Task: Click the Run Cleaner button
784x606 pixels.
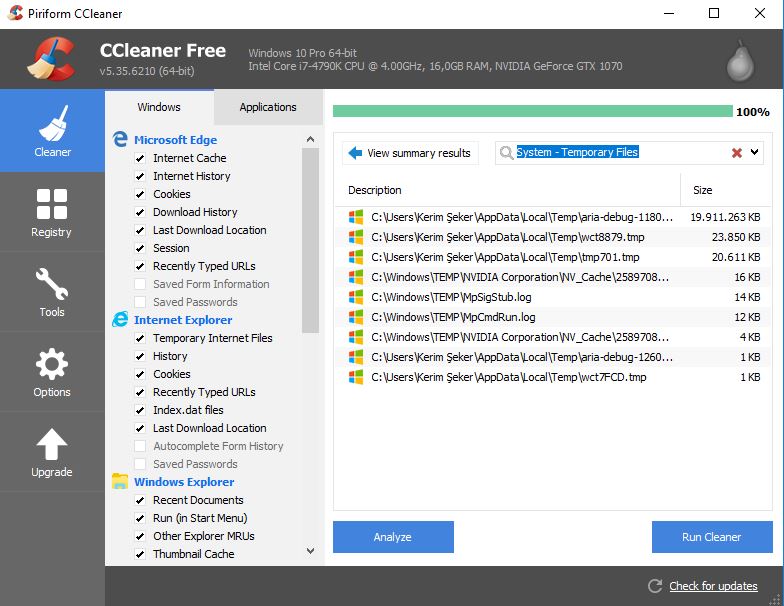Action: click(712, 536)
